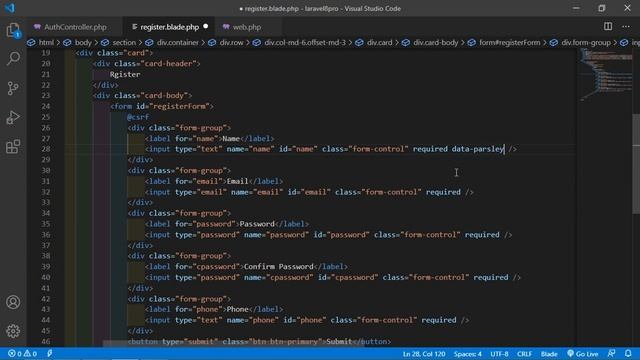Screen dimensions: 640x360
Task: Click the lightning port icon in status bar
Action: tap(49, 353)
